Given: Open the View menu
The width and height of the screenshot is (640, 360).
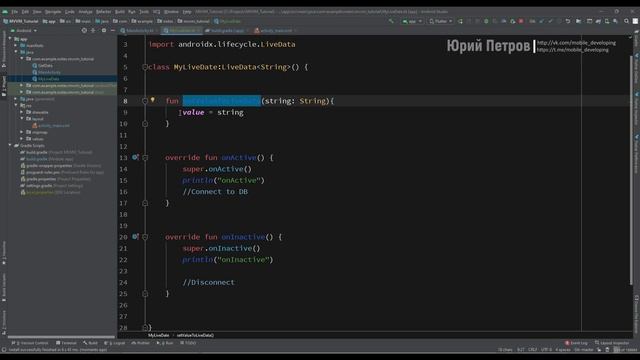Looking at the screenshot, I should (37, 12).
